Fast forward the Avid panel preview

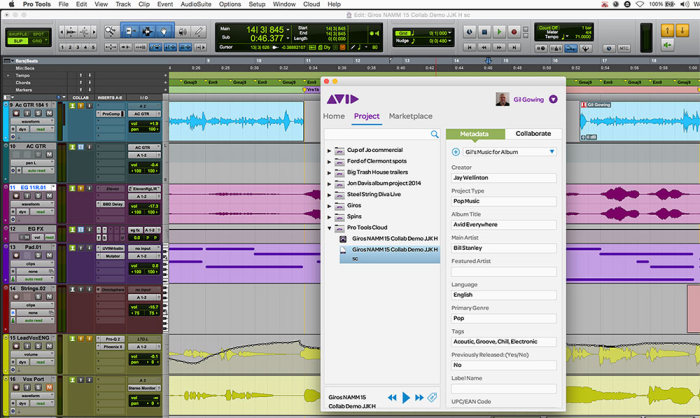pyautogui.click(x=419, y=397)
